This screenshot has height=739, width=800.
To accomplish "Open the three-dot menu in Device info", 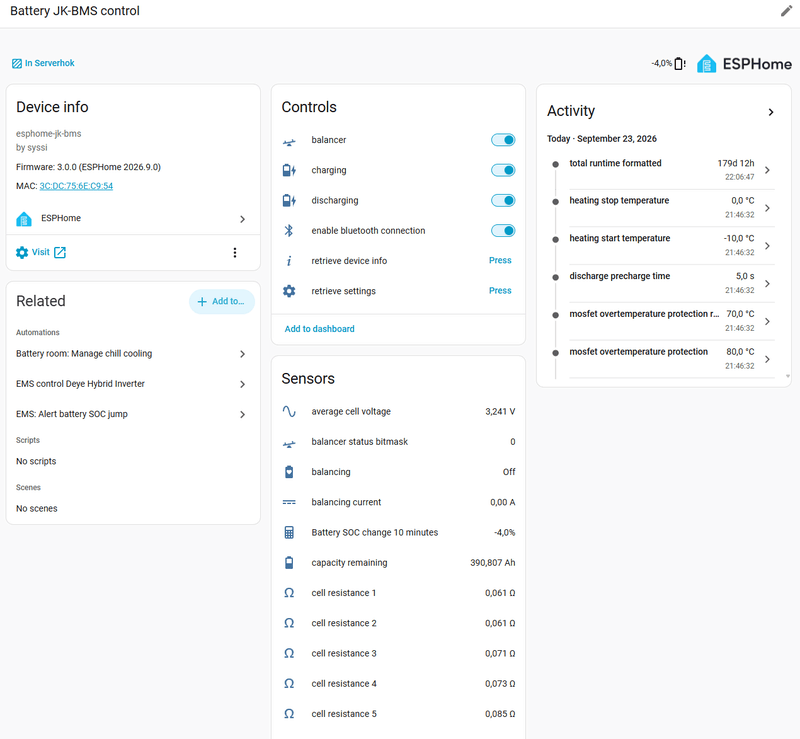I will 235,253.
